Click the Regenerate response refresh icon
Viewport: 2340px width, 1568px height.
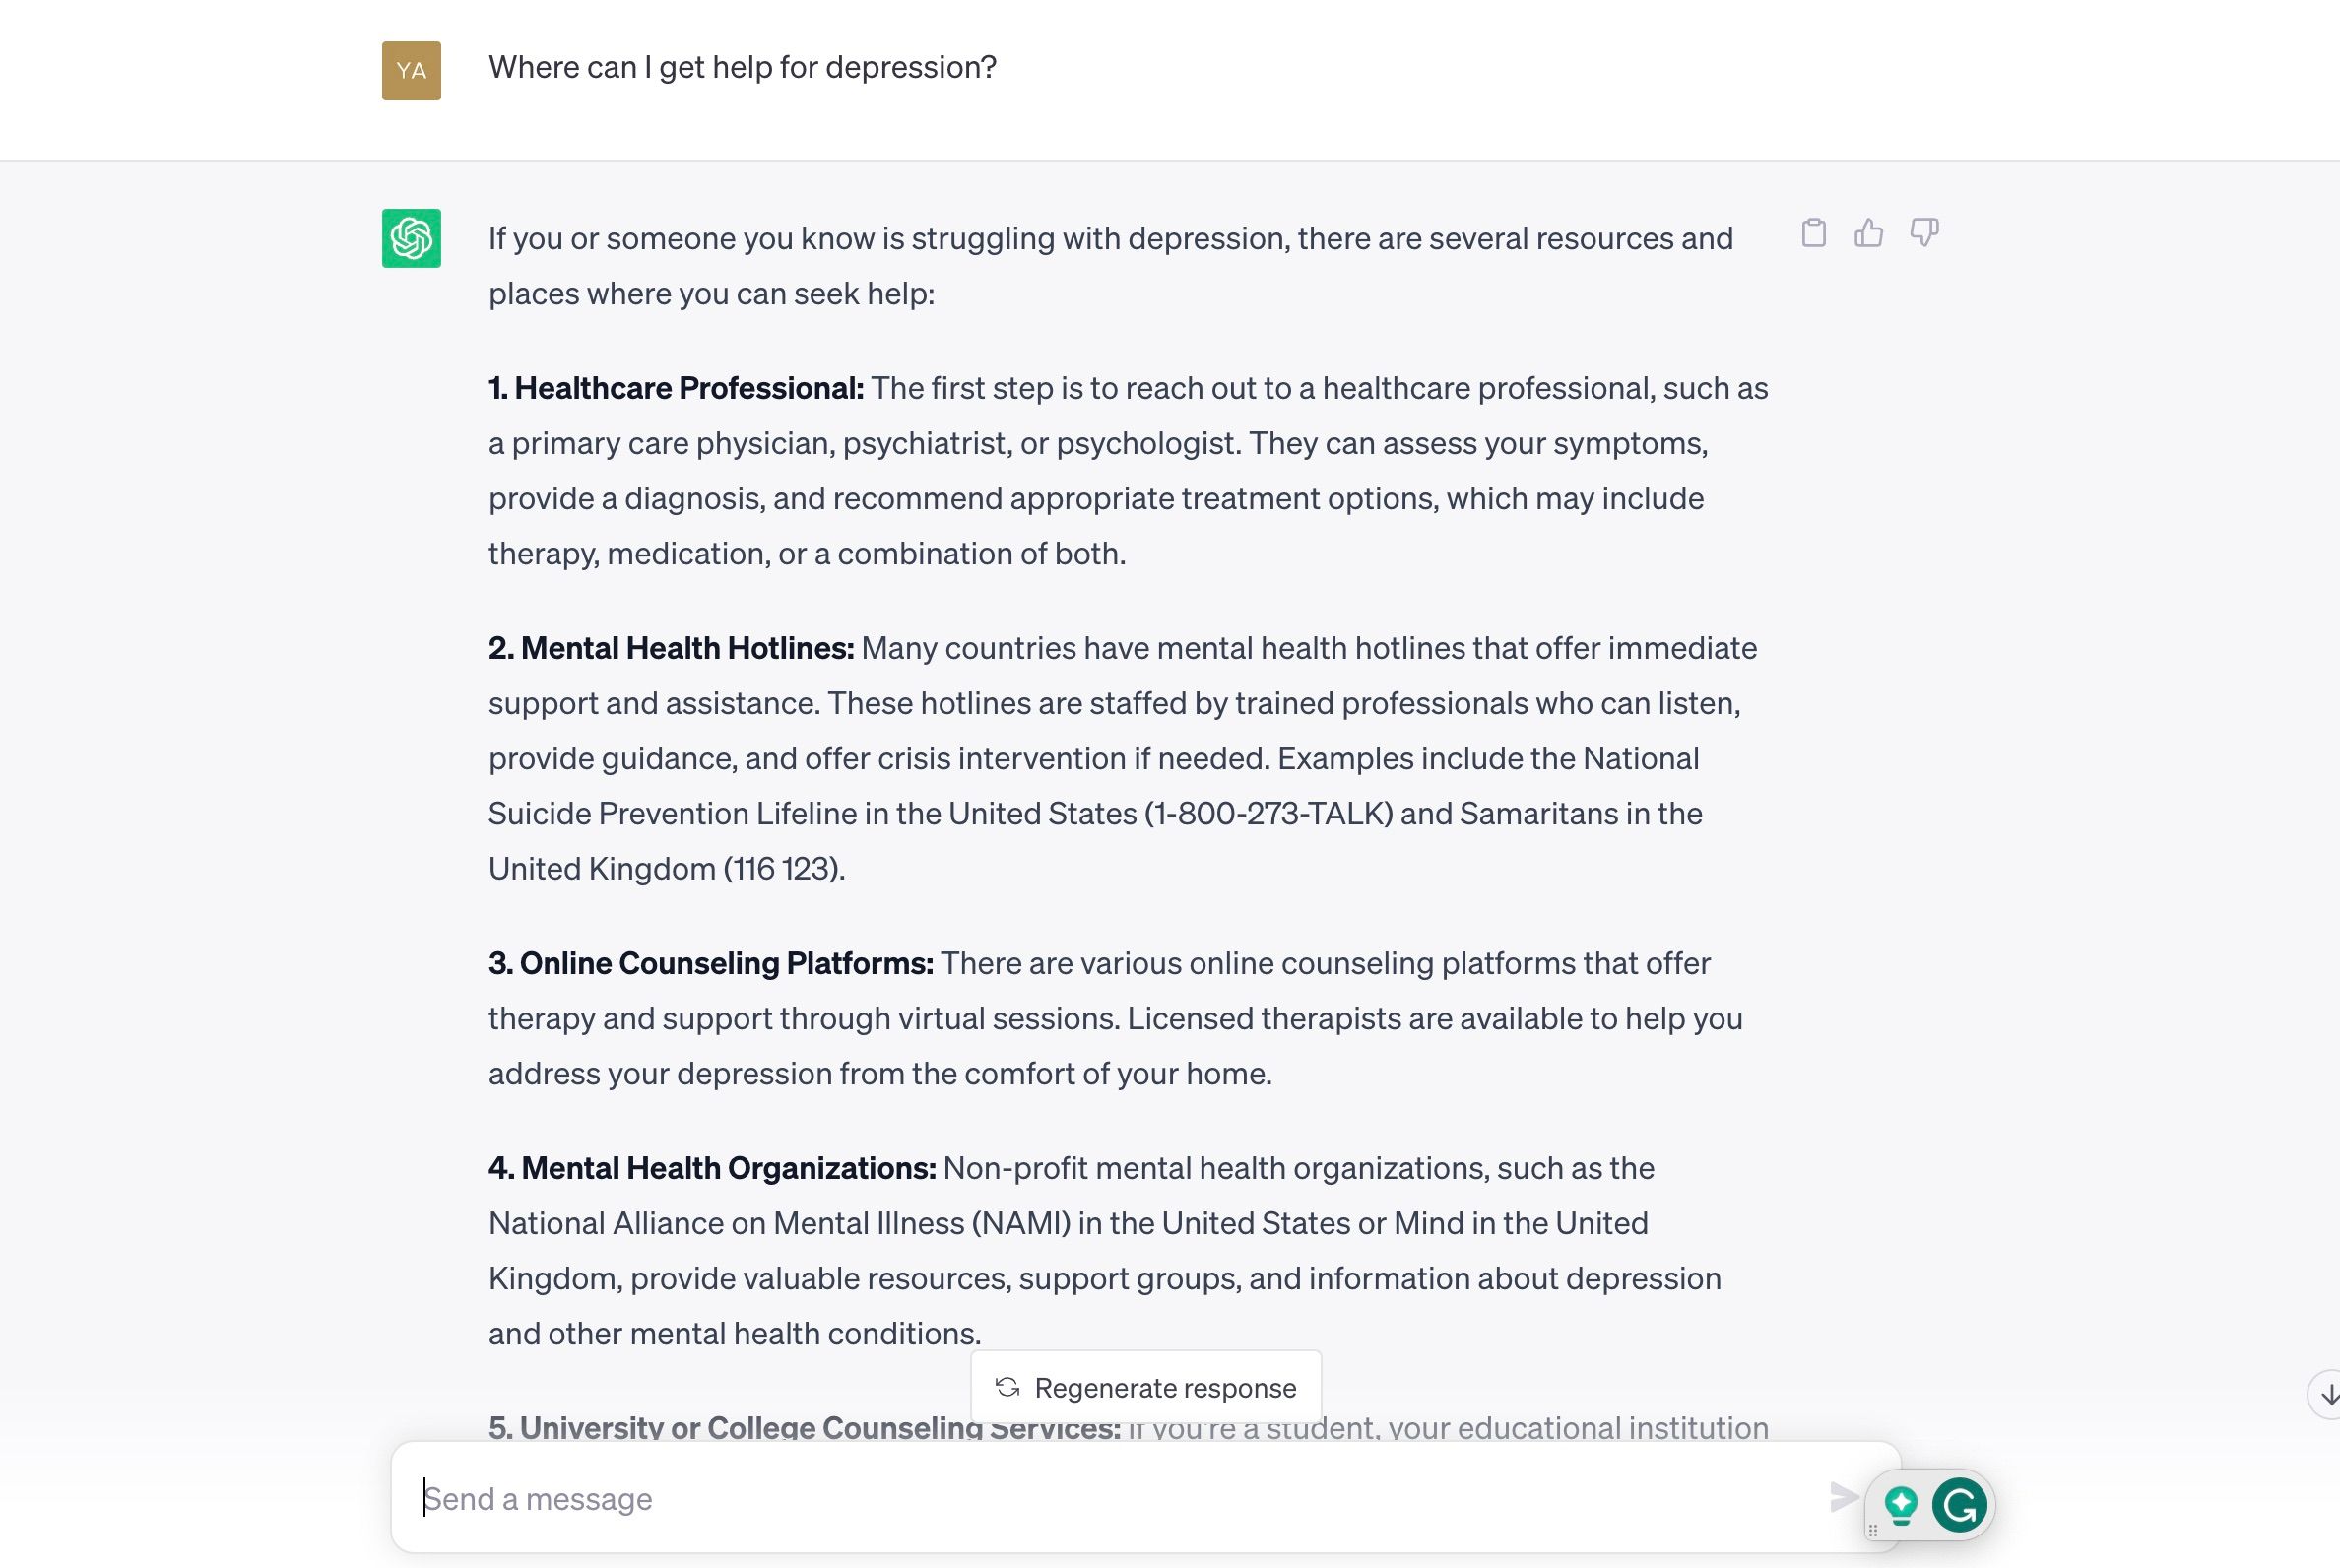(x=1007, y=1387)
